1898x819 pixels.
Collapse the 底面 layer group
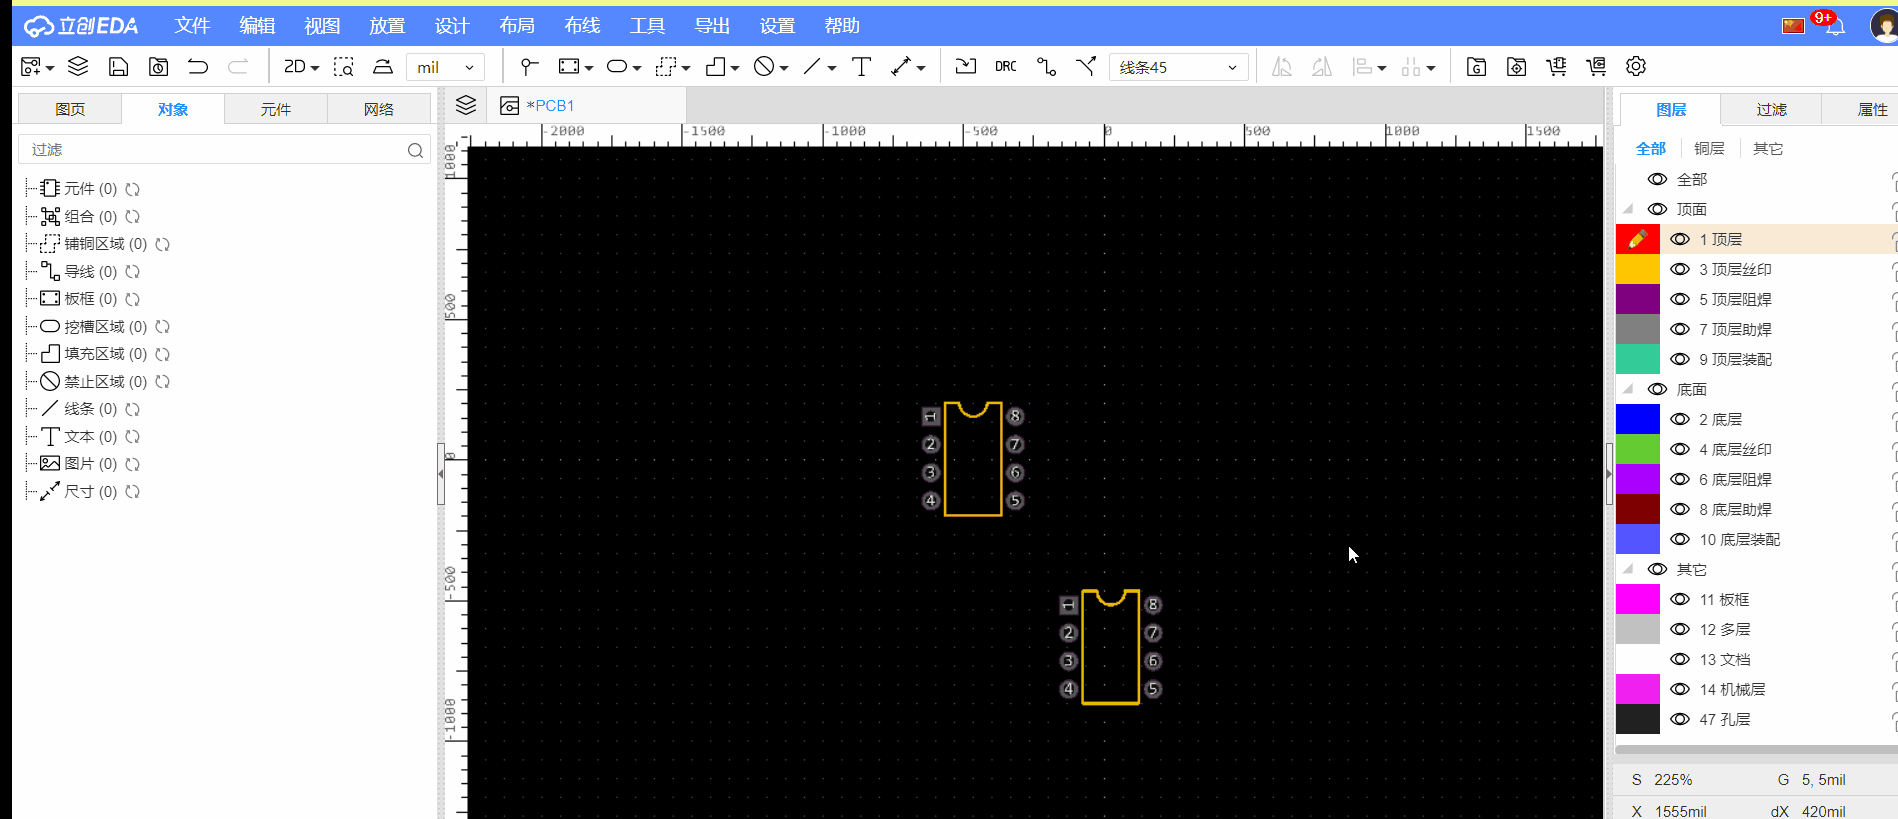pyautogui.click(x=1628, y=389)
